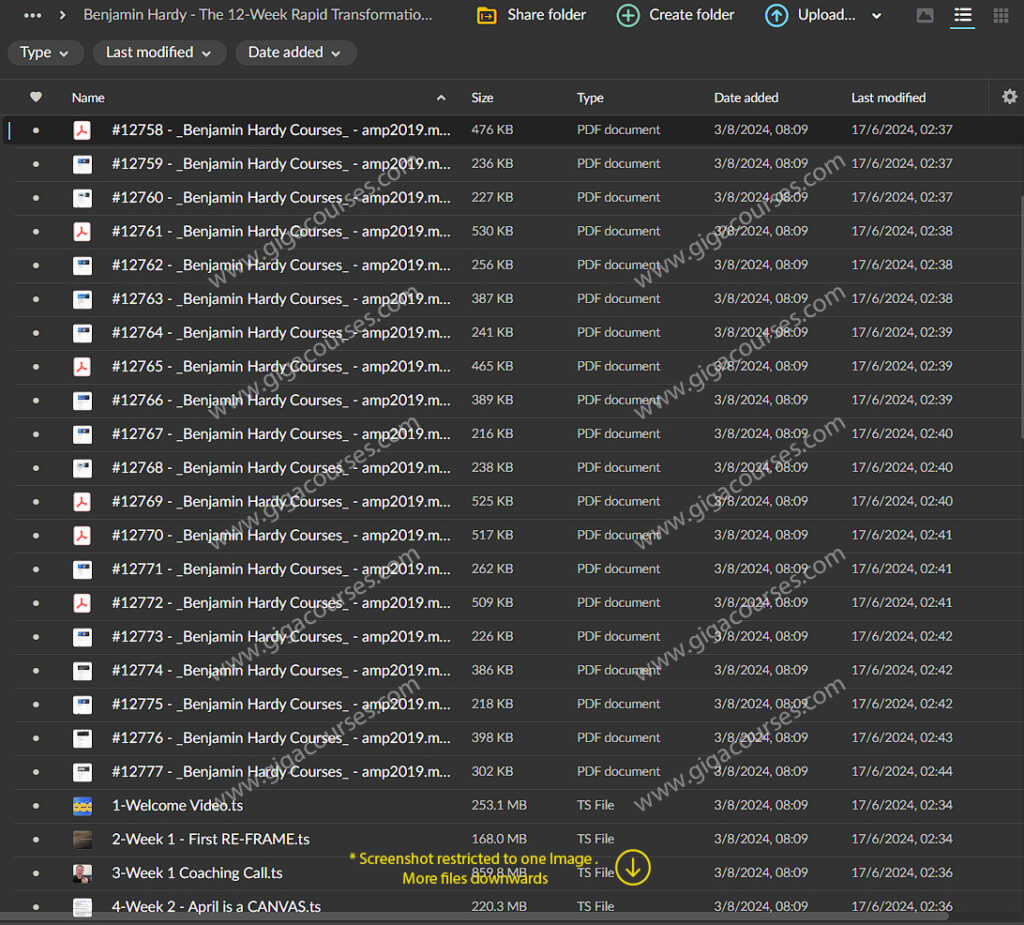This screenshot has height=925, width=1024.
Task: Sort files by the Size column
Action: (482, 98)
